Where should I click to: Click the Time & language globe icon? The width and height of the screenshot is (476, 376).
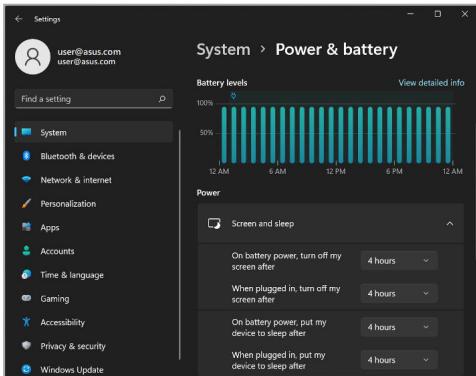pos(26,274)
